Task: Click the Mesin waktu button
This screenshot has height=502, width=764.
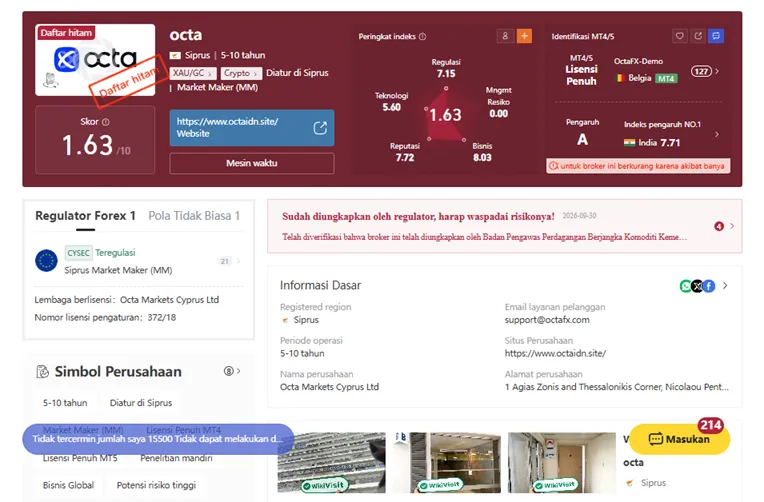Action: tap(251, 163)
